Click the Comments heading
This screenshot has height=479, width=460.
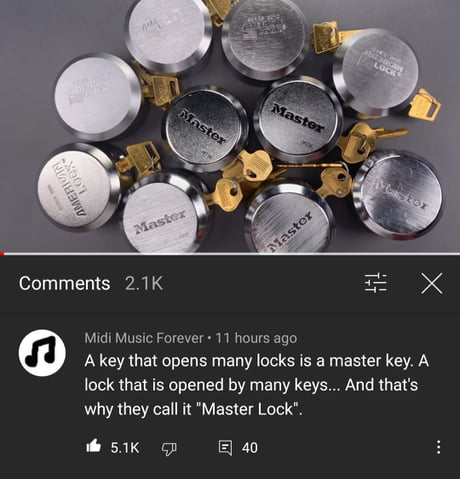click(64, 283)
